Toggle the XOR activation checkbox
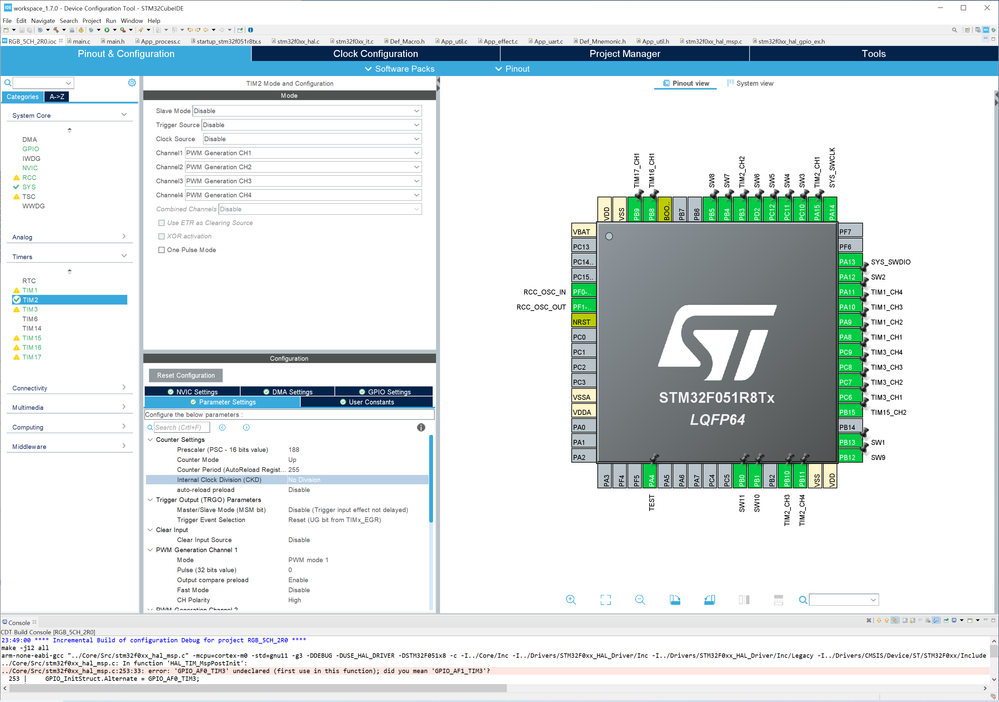 tap(161, 236)
